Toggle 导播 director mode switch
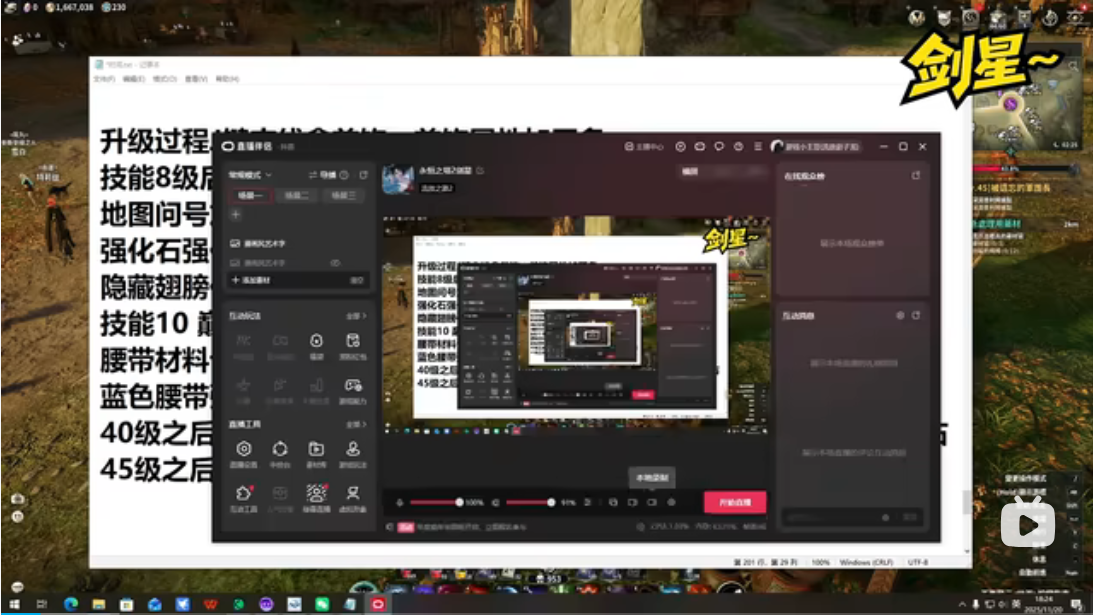 (327, 174)
